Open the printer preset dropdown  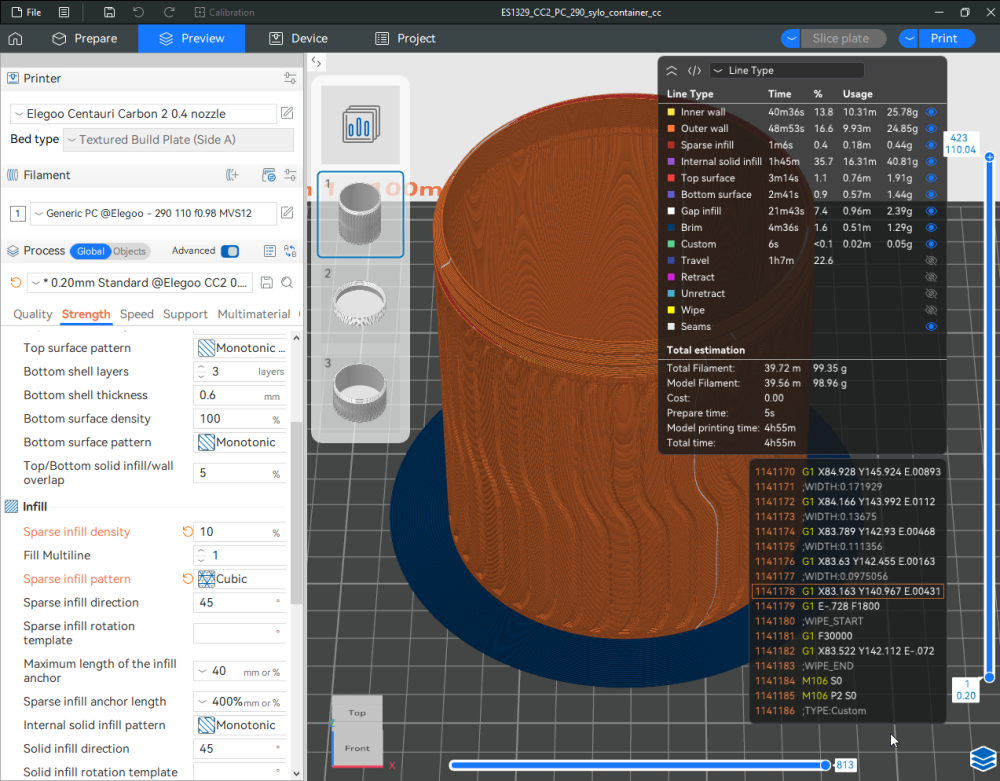pos(143,113)
